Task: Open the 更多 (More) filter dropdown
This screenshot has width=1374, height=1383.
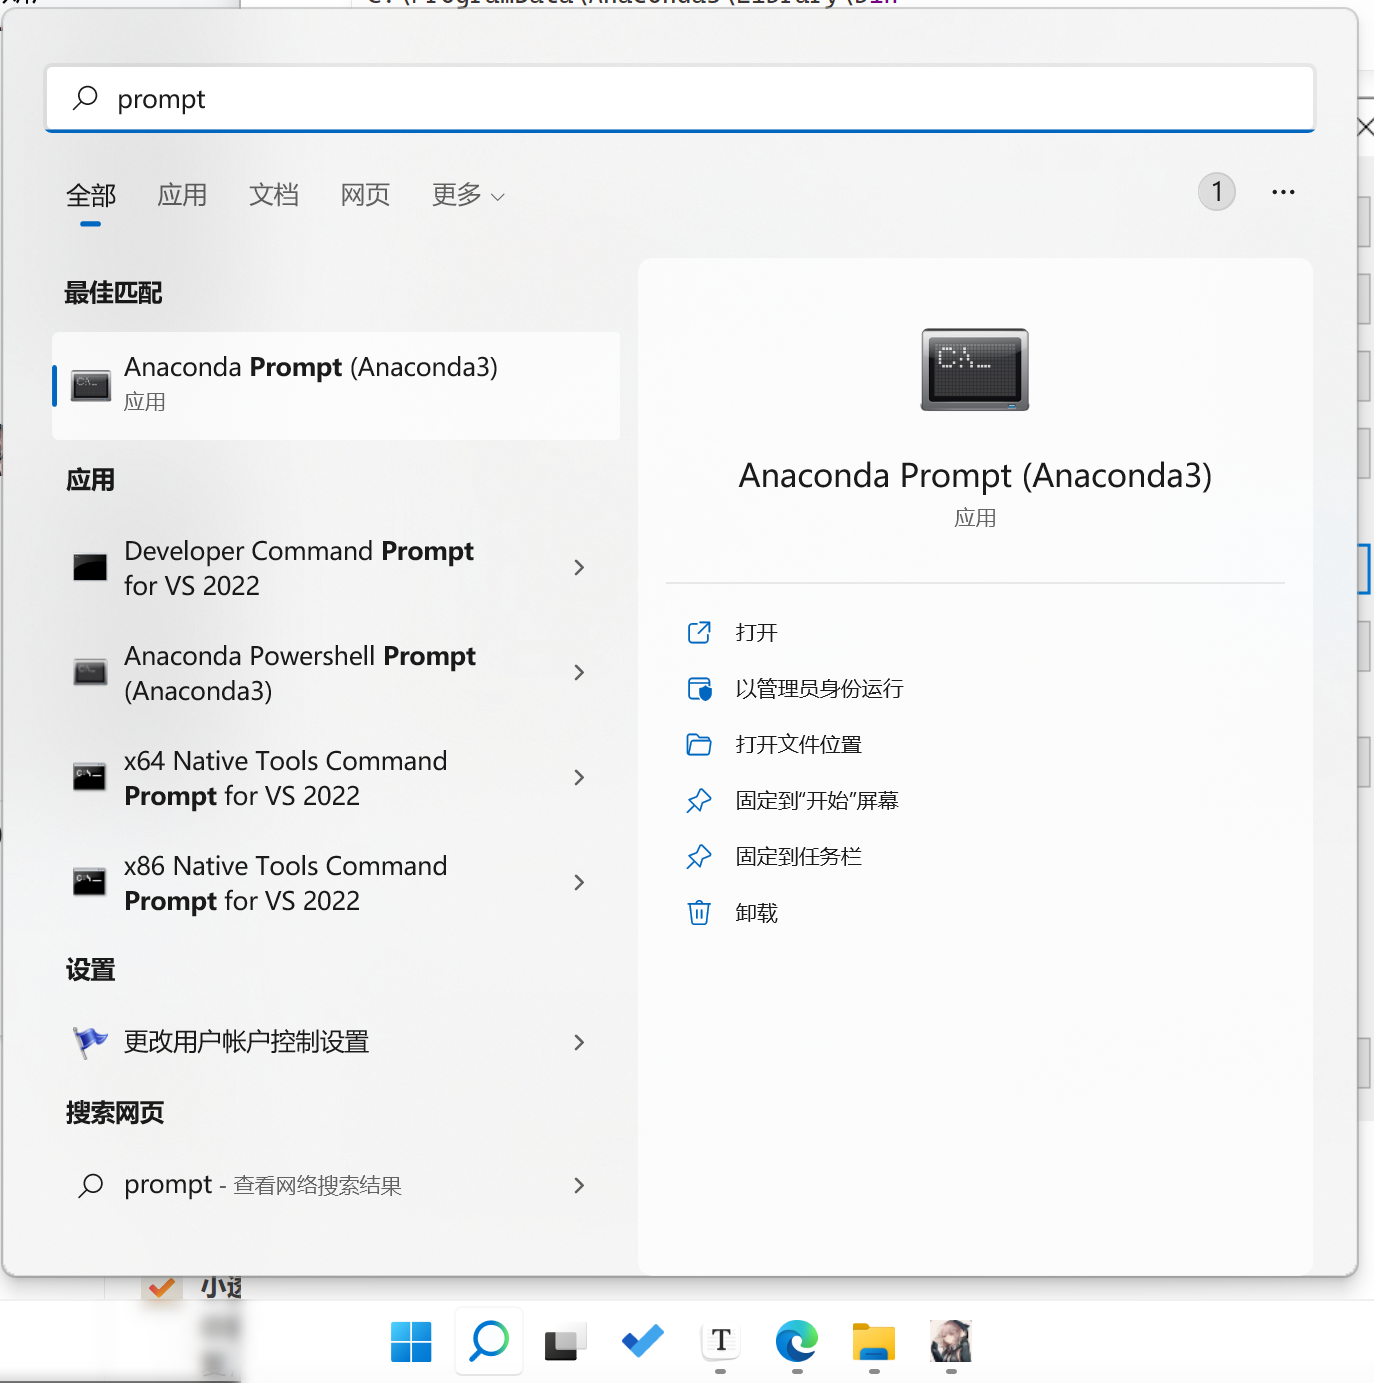Action: (467, 195)
